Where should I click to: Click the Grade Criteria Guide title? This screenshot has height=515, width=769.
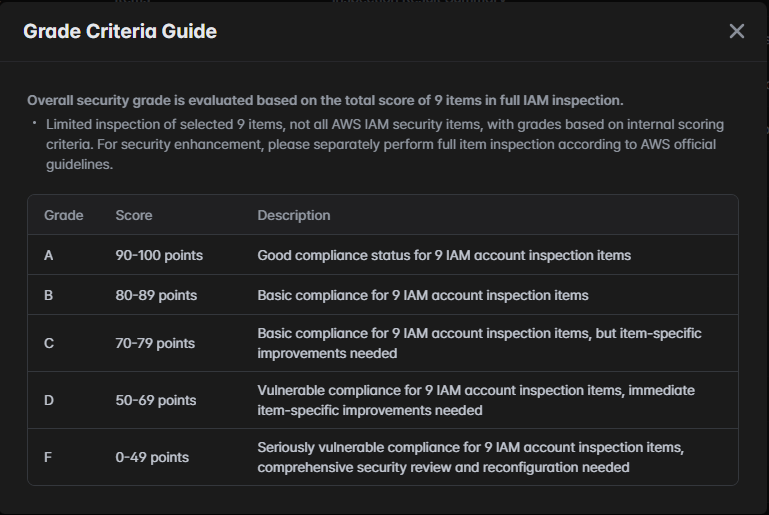(x=120, y=31)
